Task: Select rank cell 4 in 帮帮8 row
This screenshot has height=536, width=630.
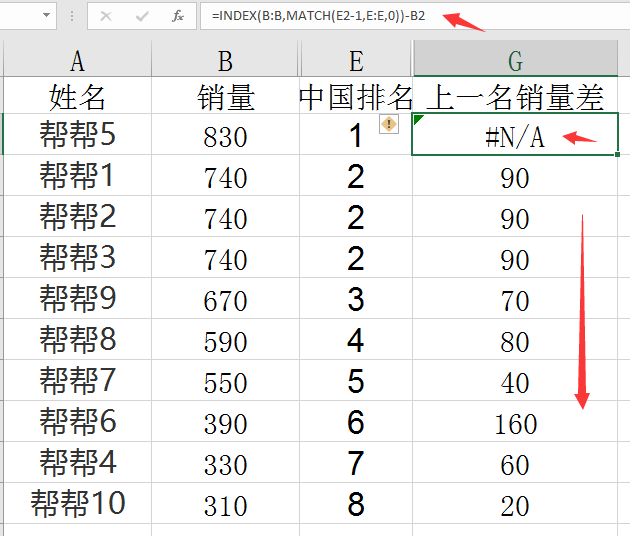Action: 356,339
